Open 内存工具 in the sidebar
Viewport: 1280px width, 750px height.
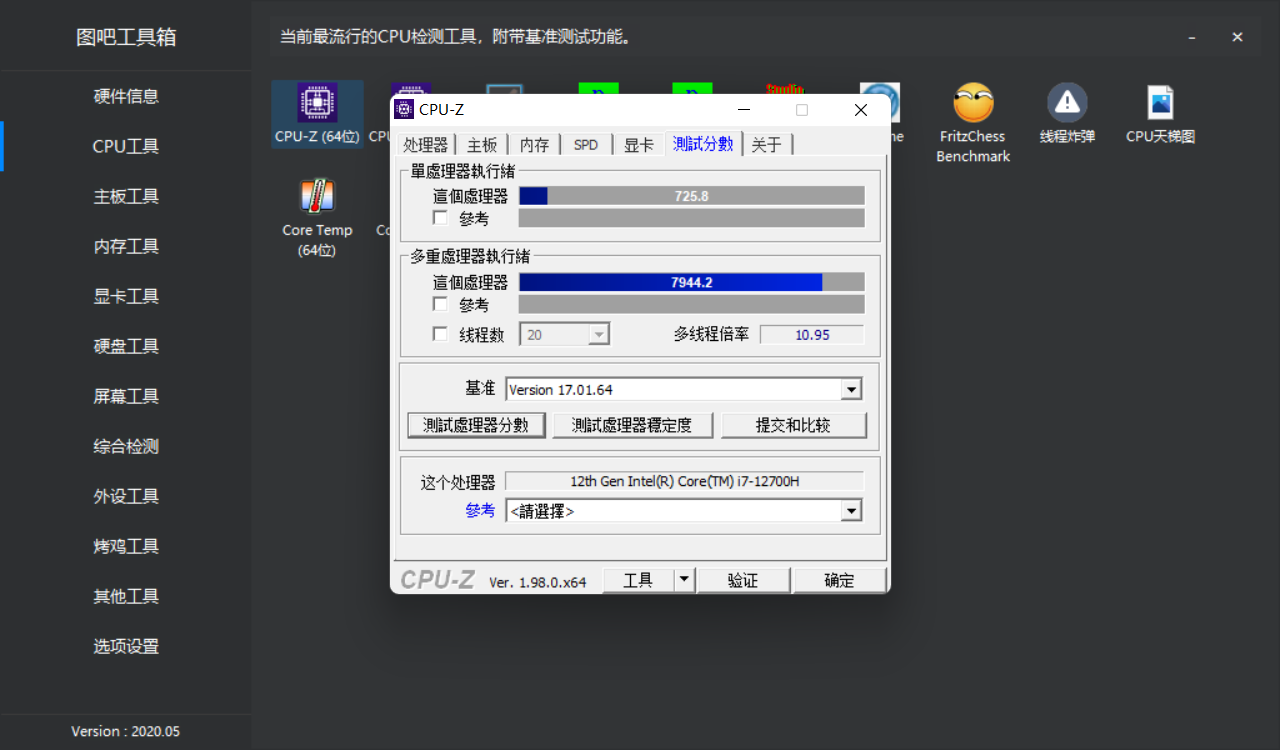[126, 246]
